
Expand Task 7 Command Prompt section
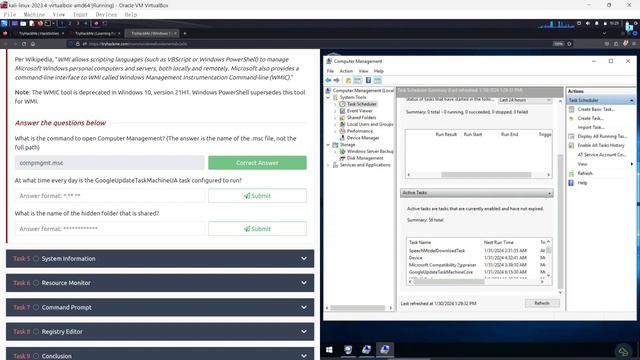[x=160, y=307]
